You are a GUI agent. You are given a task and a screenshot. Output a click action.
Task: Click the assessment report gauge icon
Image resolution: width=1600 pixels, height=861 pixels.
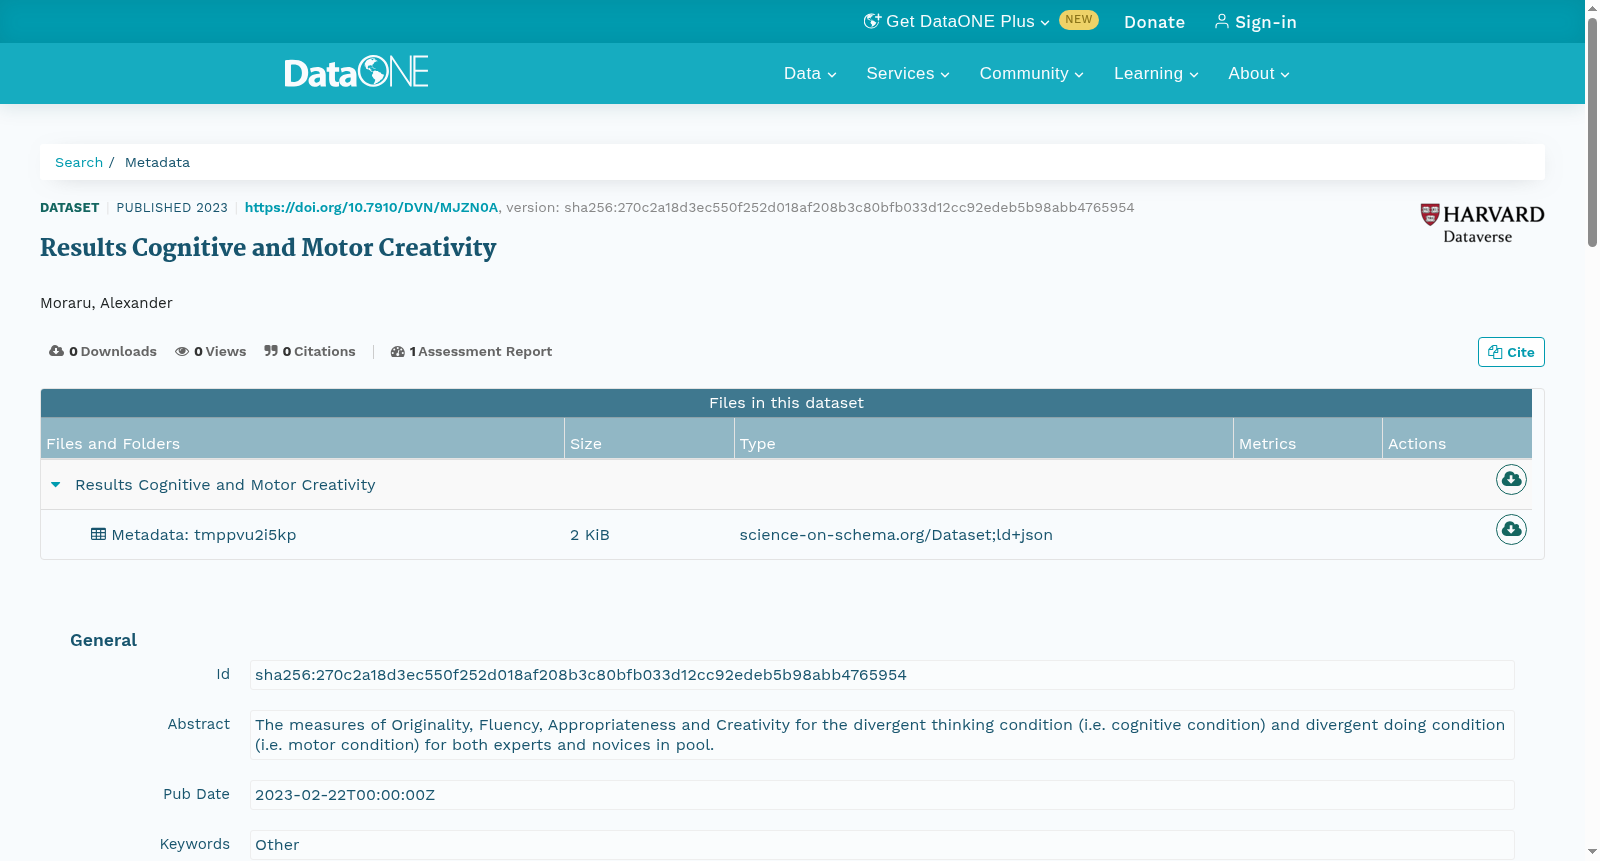(x=398, y=352)
